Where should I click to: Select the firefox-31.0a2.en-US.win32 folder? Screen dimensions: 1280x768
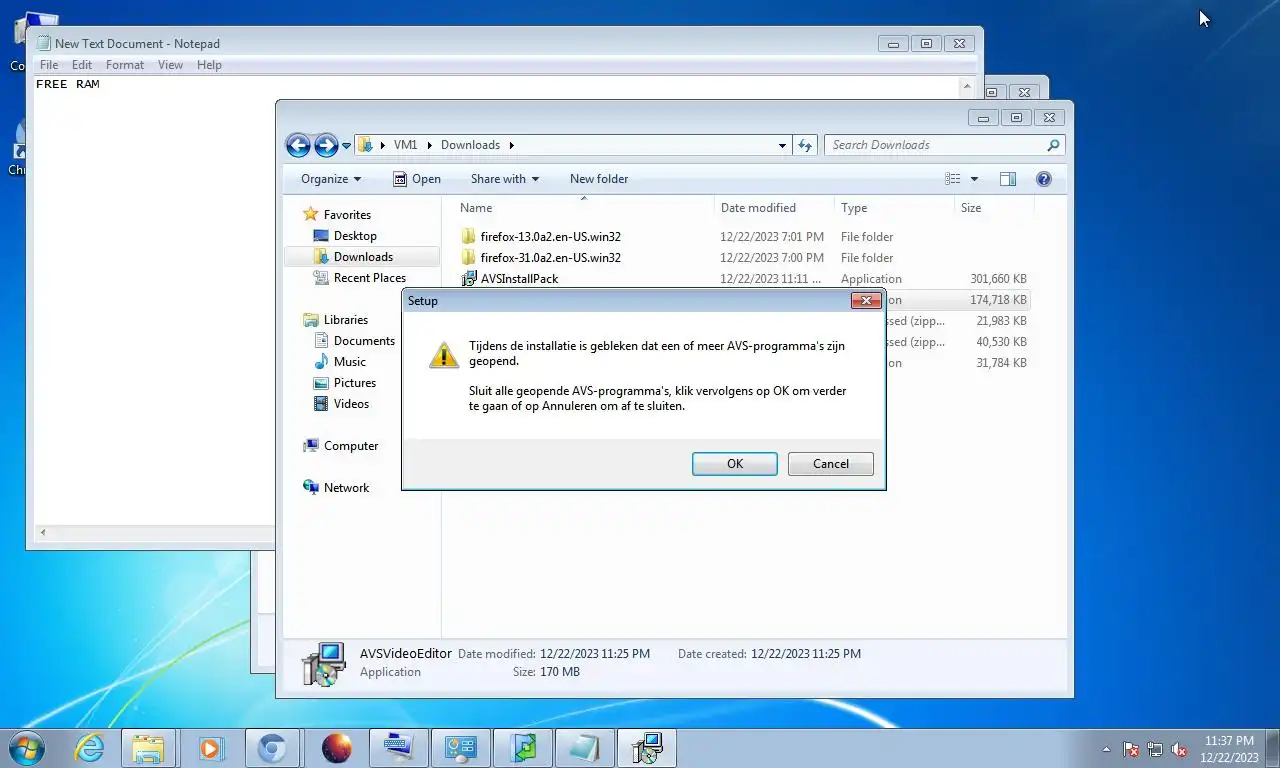[550, 258]
